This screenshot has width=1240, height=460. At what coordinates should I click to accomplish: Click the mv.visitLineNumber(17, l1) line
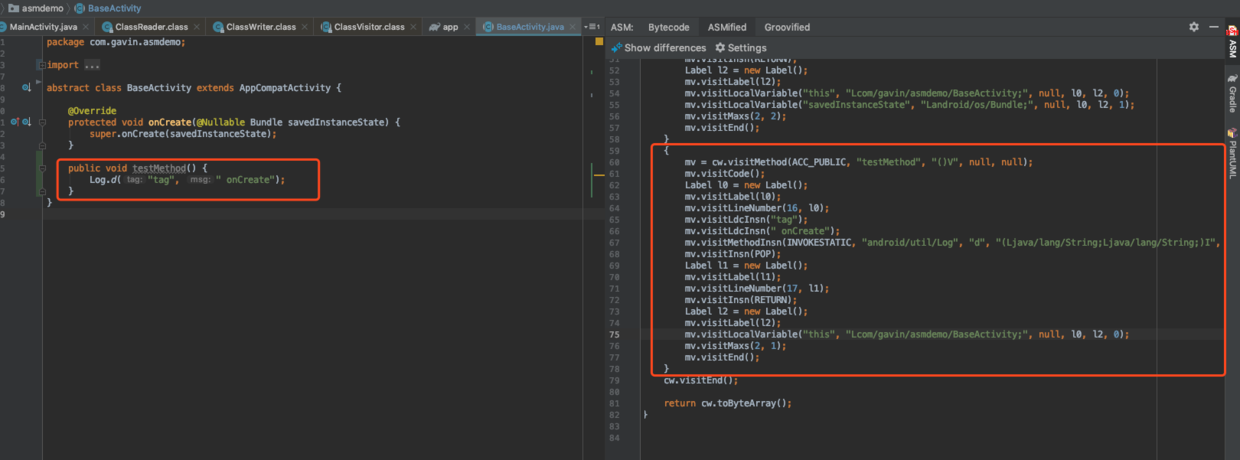click(758, 288)
